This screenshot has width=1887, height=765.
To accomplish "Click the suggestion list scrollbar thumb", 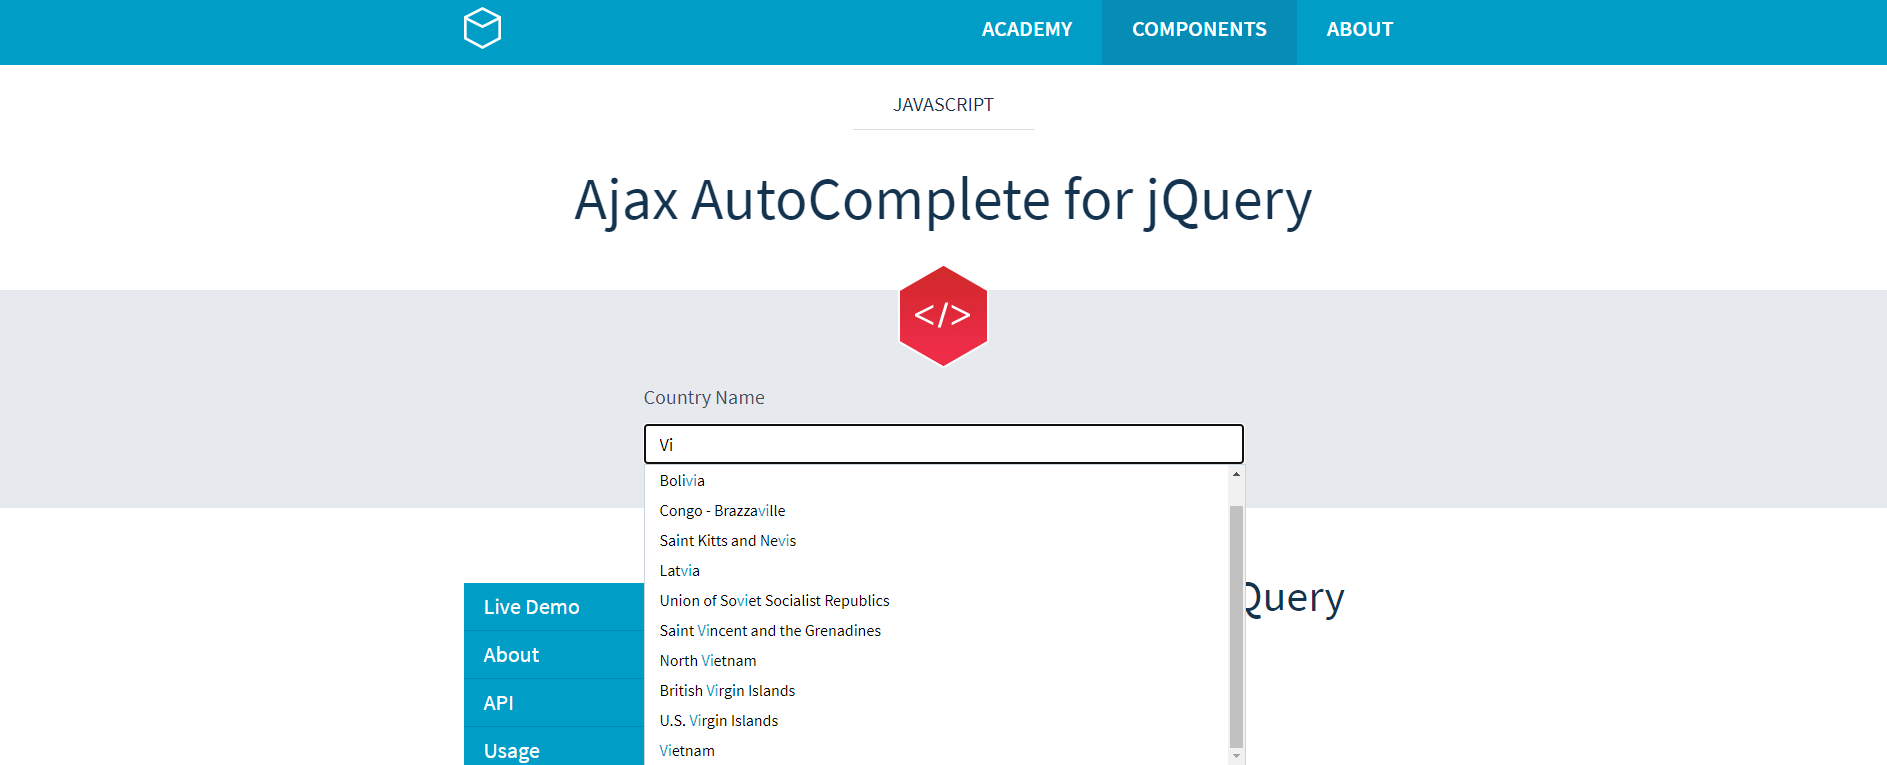I will point(1236,626).
